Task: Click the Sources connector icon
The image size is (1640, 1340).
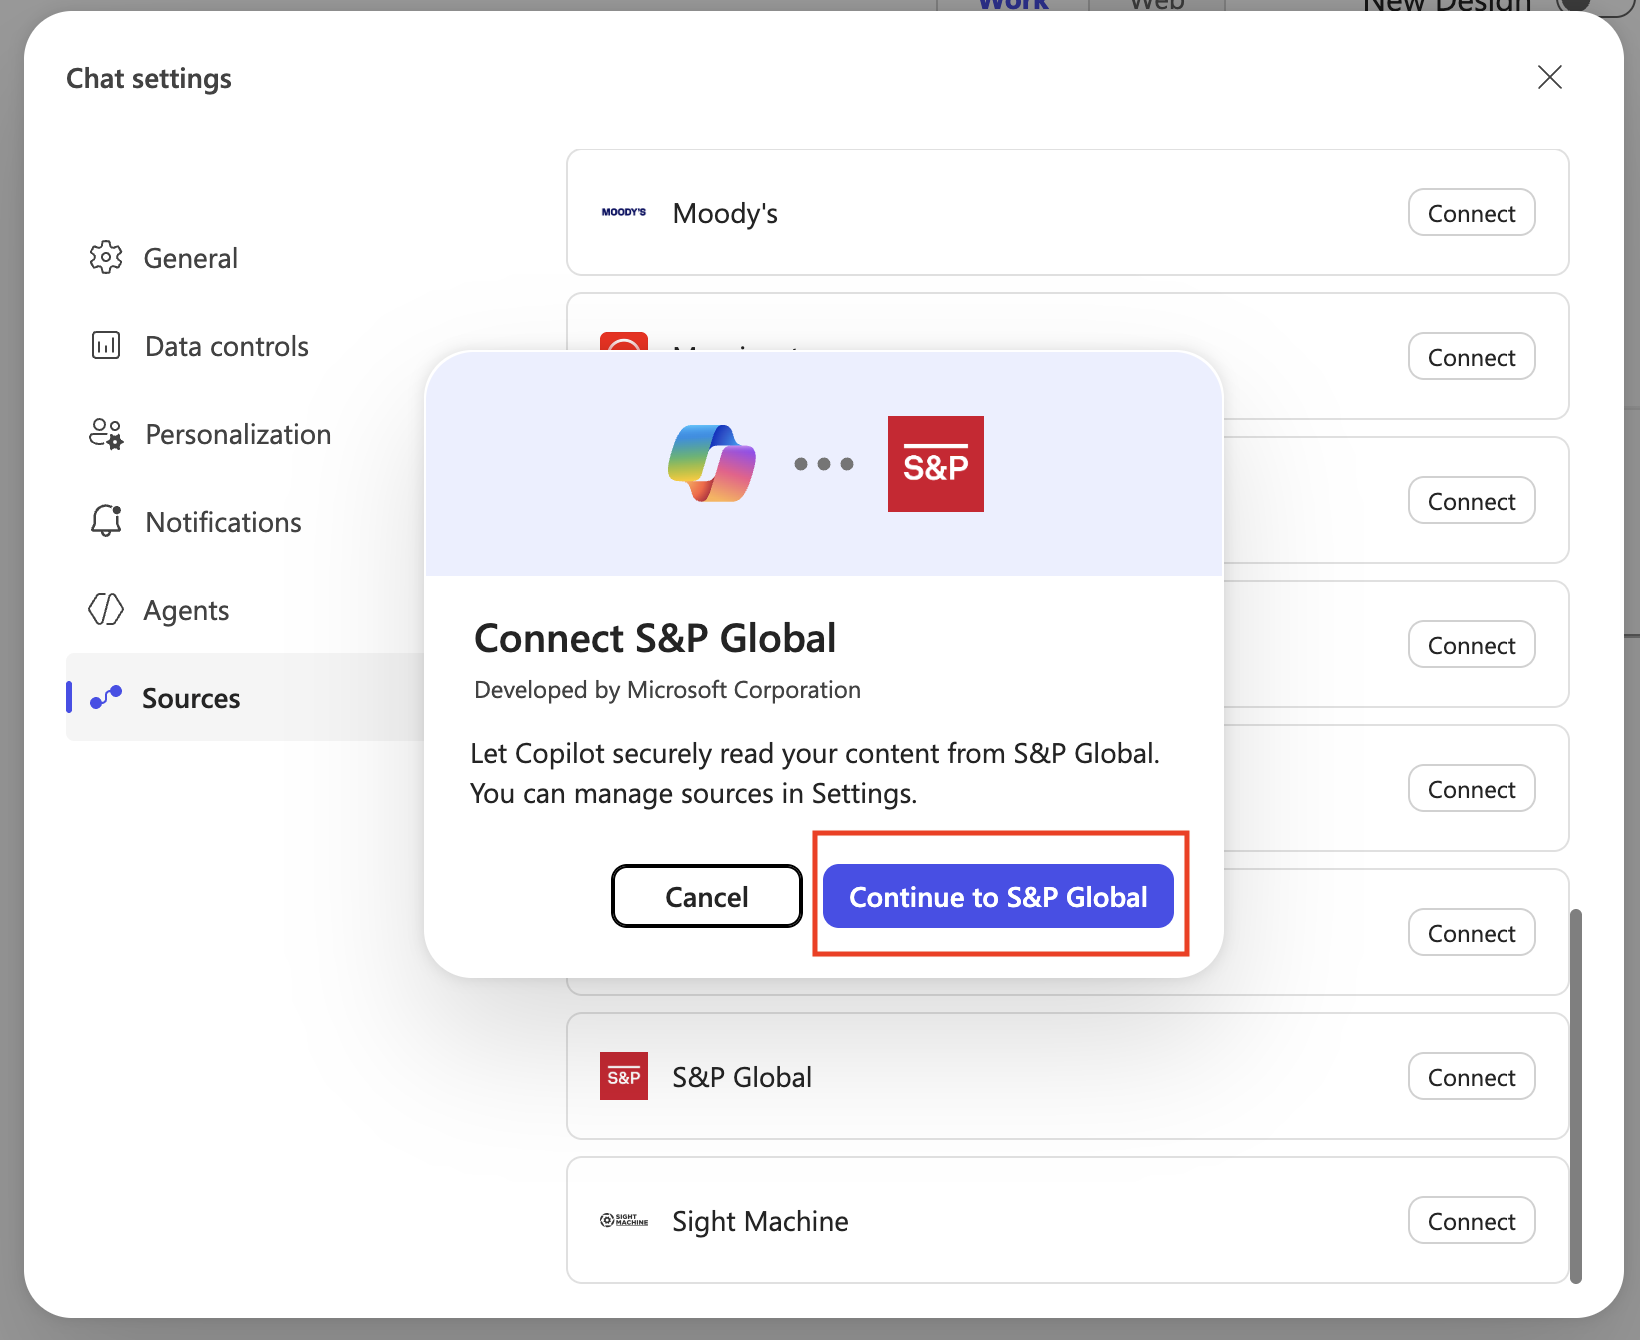Action: [106, 697]
